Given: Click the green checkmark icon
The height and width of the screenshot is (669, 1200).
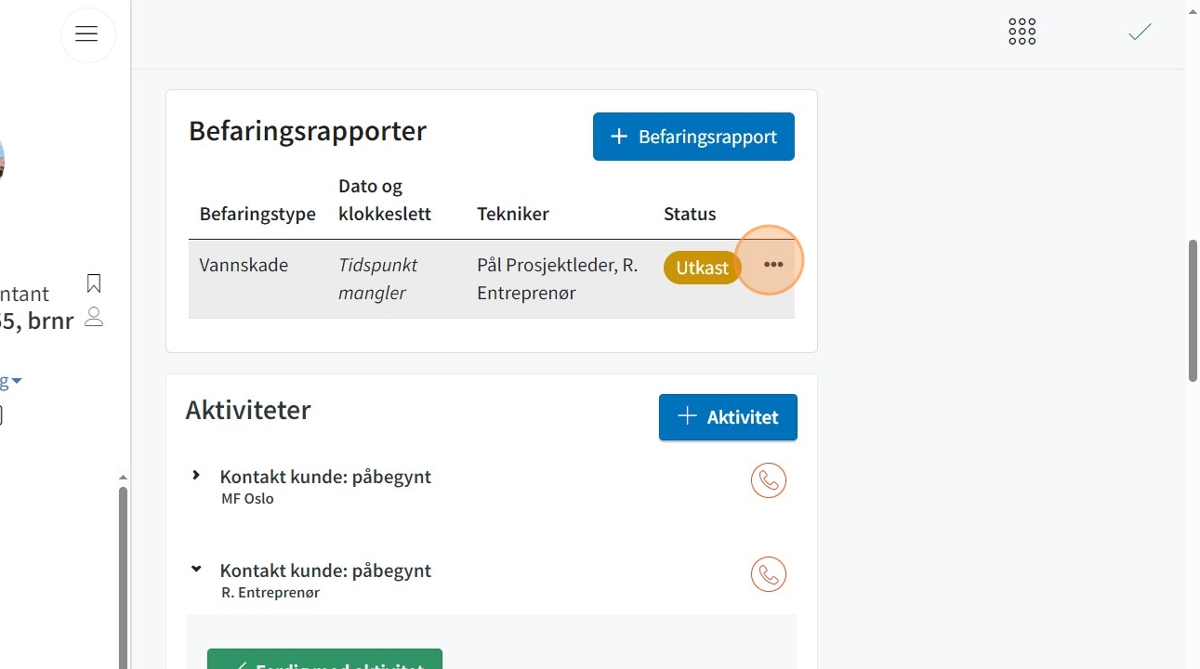Looking at the screenshot, I should tap(1140, 32).
